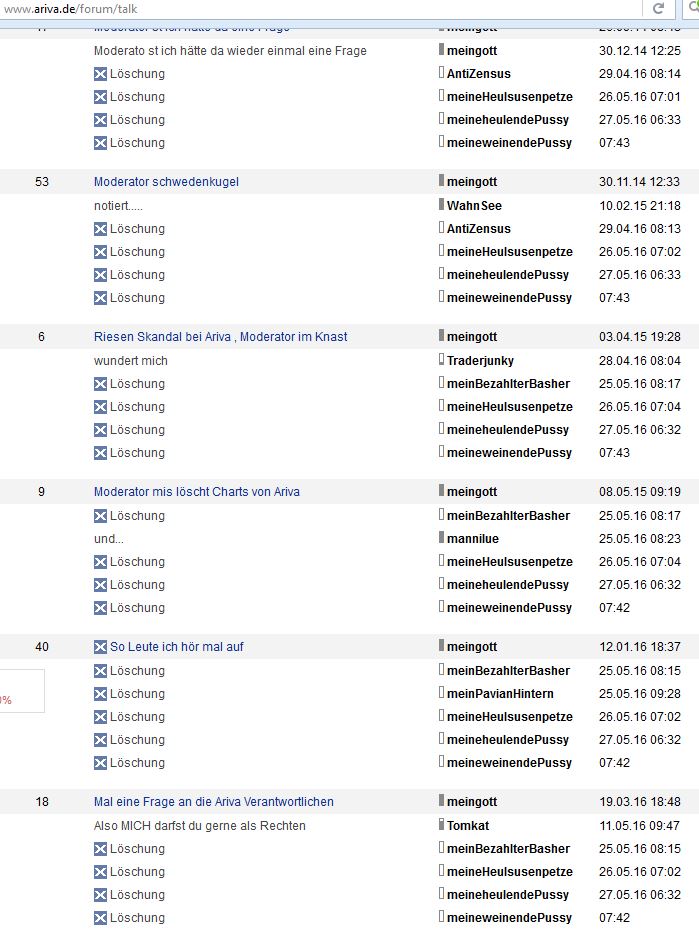Viewport: 699px width, 936px height.
Task: Open 'Riesen Skandal bei Ariva, Moderator im Knast'
Action: [x=220, y=337]
